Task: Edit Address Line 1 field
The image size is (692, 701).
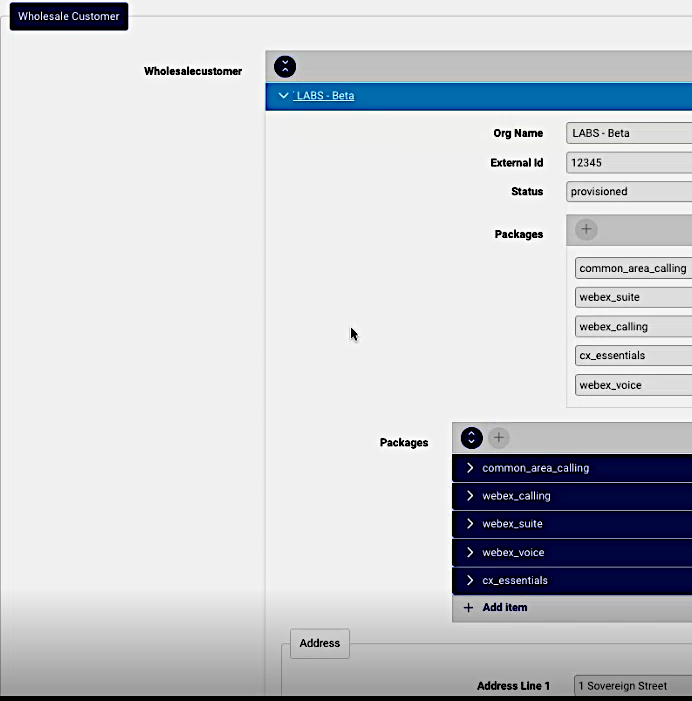Action: (x=633, y=686)
